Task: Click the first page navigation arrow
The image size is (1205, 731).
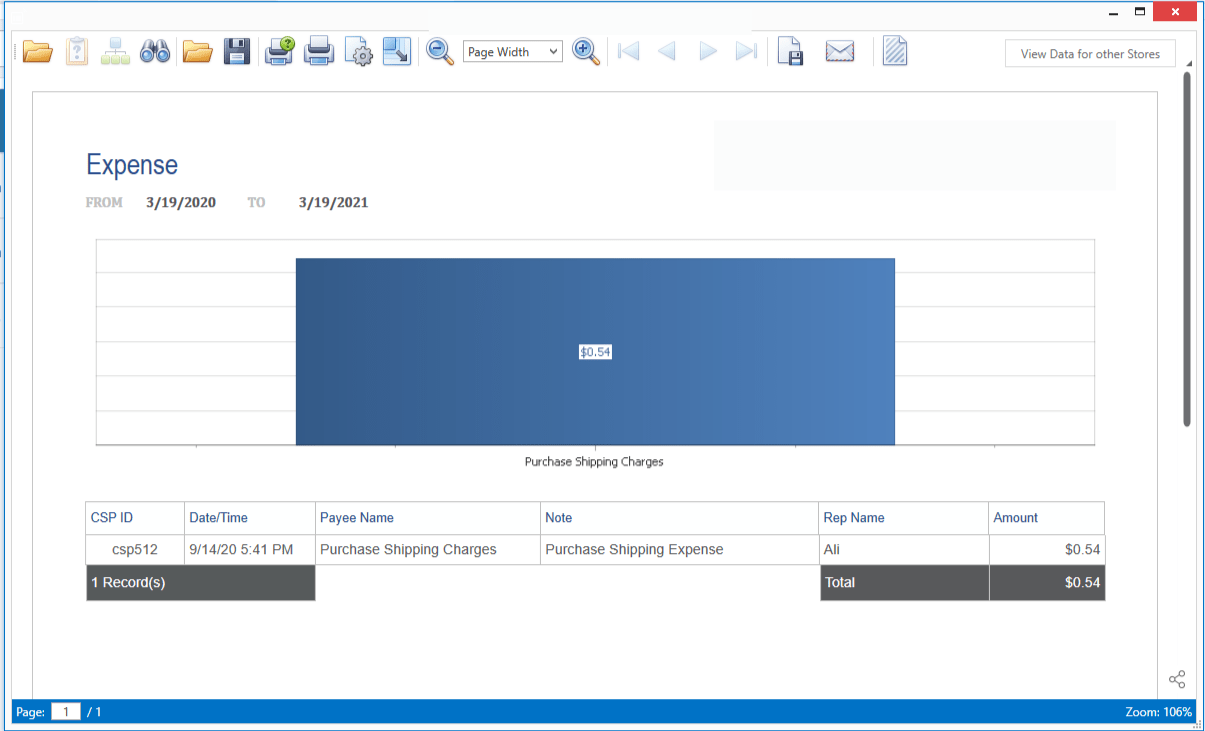Action: 628,51
